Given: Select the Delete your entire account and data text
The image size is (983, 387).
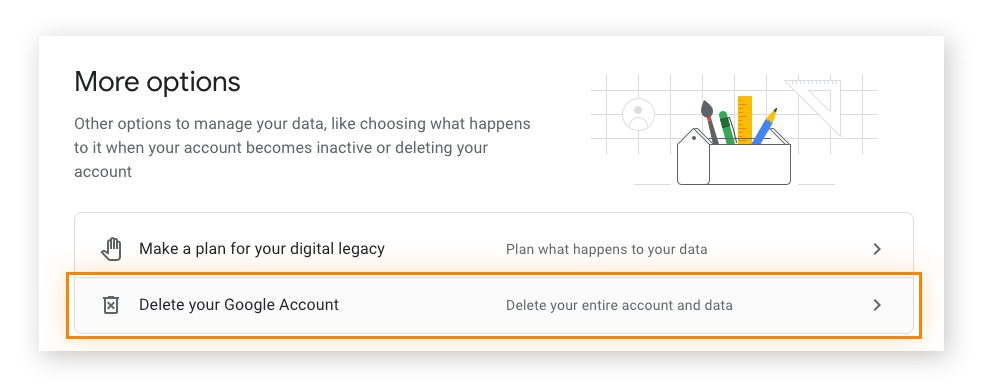Looking at the screenshot, I should (619, 306).
